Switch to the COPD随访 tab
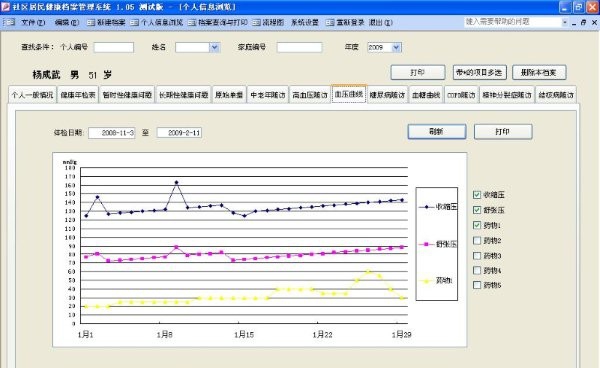 click(461, 95)
